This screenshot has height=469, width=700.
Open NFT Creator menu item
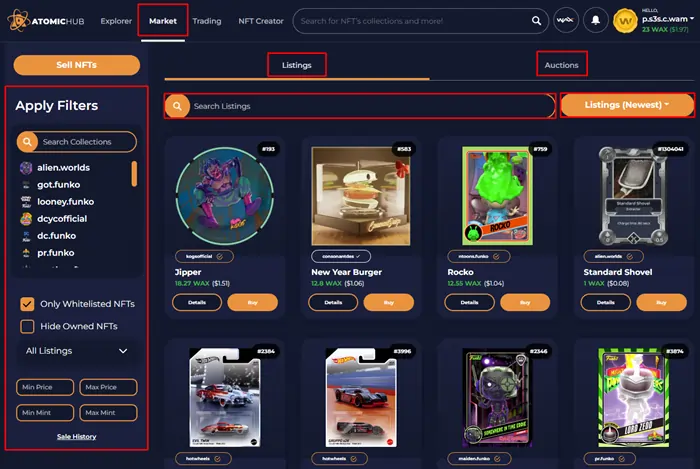pos(261,21)
